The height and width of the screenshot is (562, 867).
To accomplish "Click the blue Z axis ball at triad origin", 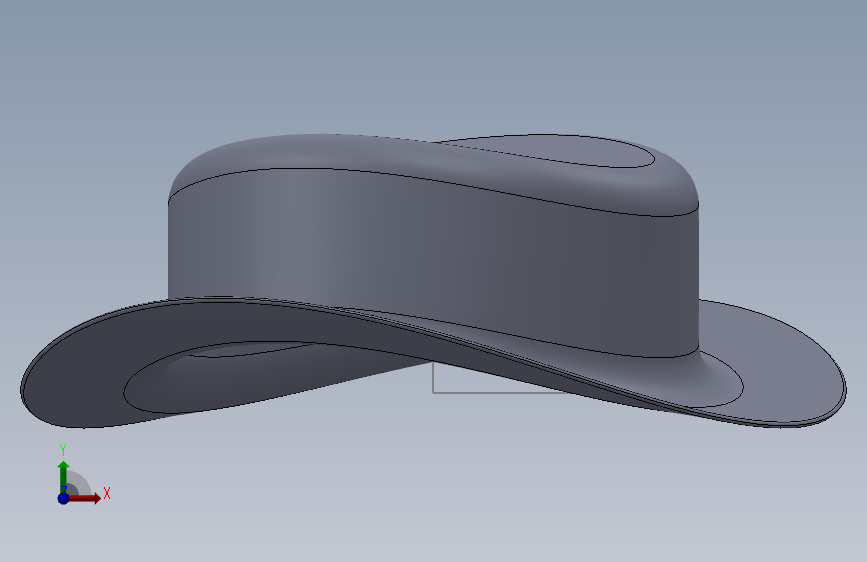I will [x=63, y=498].
